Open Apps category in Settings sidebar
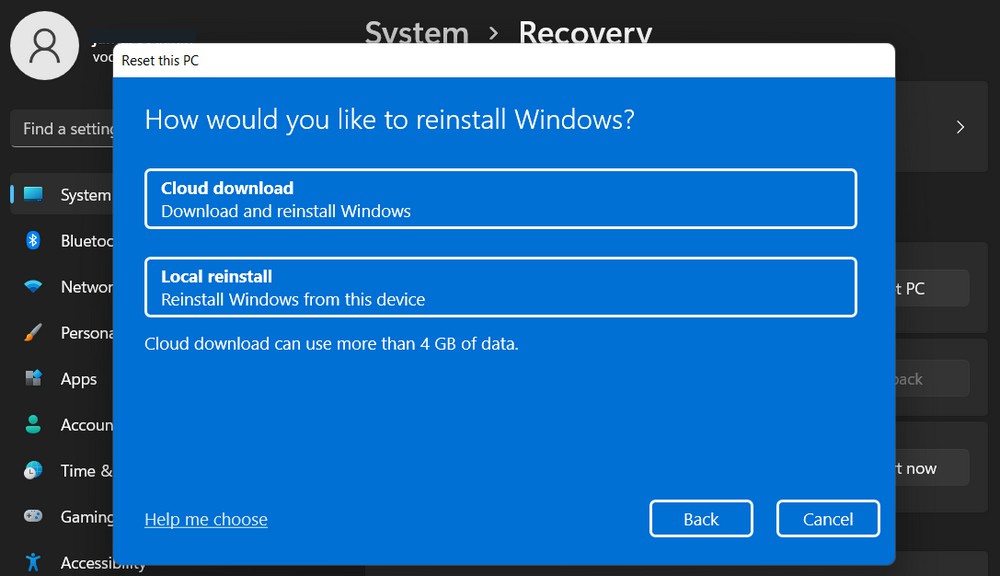This screenshot has height=576, width=1000. tap(62, 379)
